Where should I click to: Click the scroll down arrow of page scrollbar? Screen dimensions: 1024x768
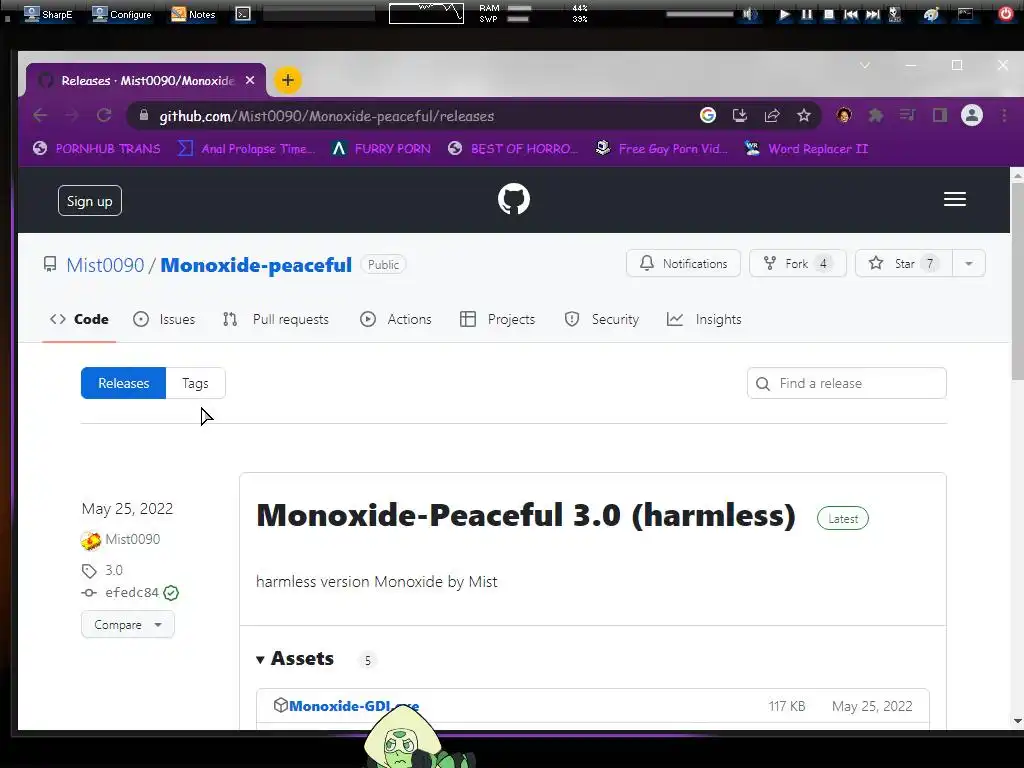tap(1017, 721)
